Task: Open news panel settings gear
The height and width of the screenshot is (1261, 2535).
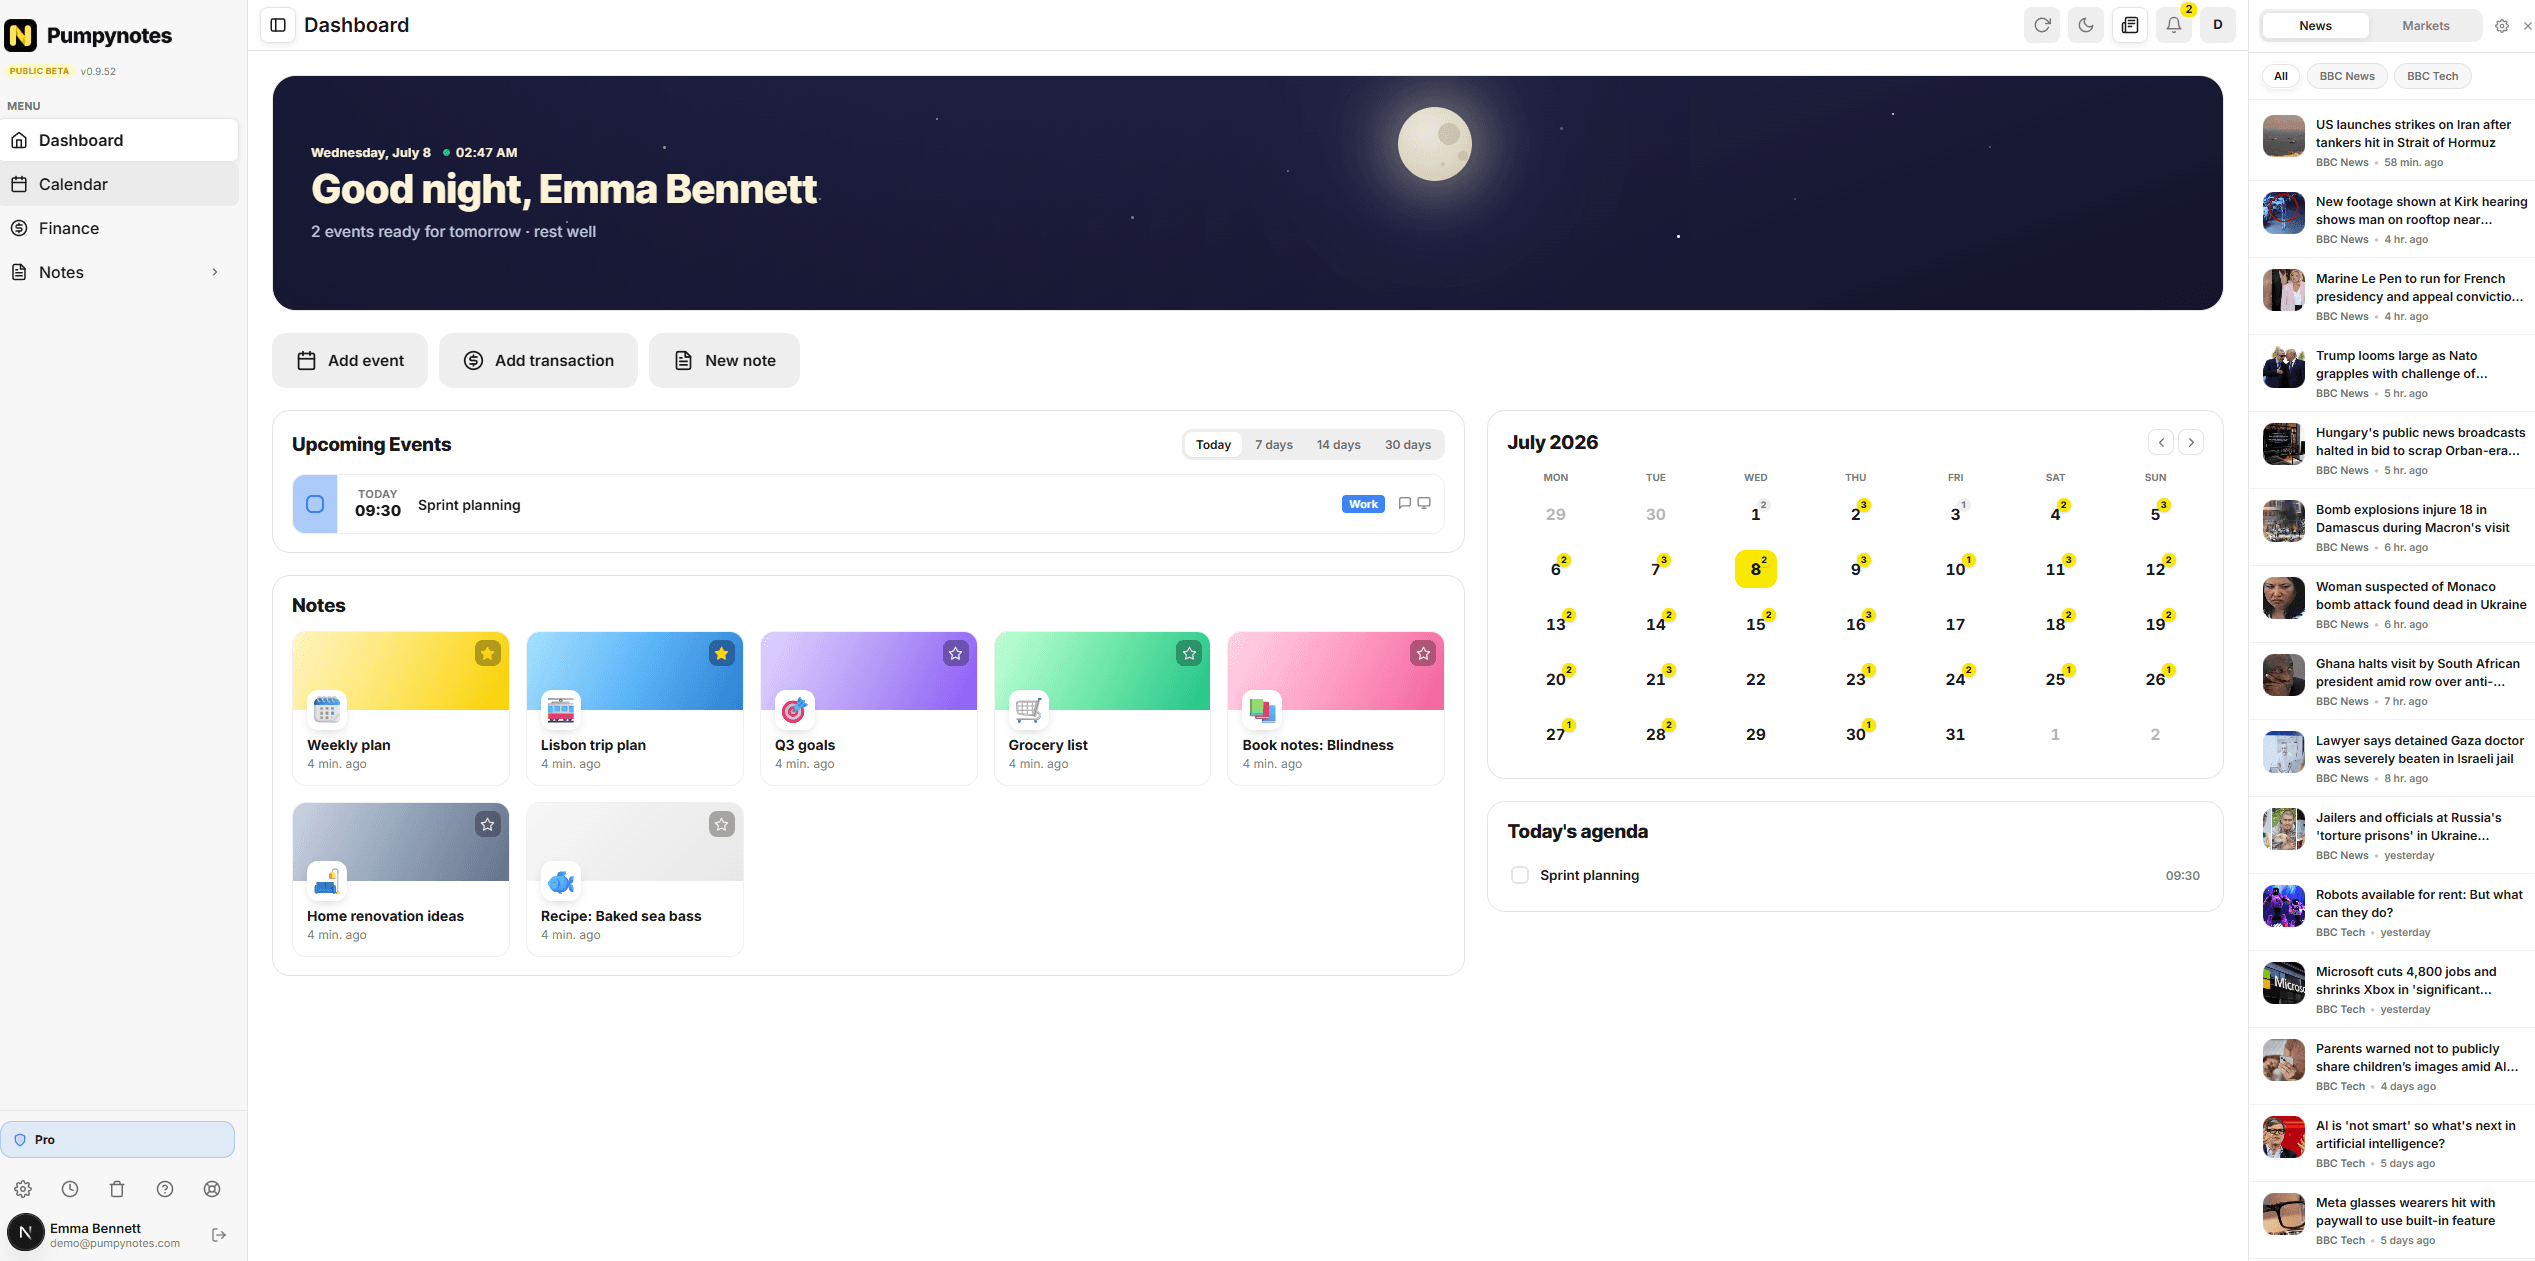Action: click(x=2502, y=26)
